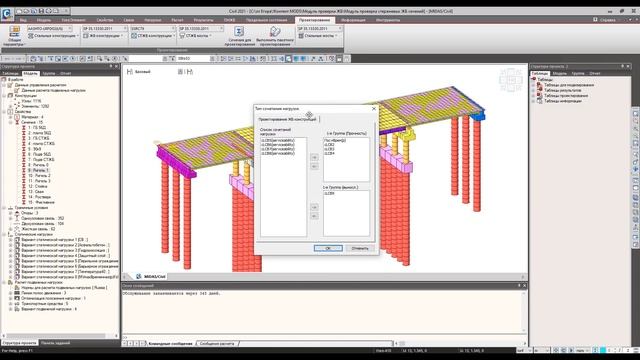640x360 pixels.
Task: Click right-arrow button beside strength group list
Action: (314, 158)
